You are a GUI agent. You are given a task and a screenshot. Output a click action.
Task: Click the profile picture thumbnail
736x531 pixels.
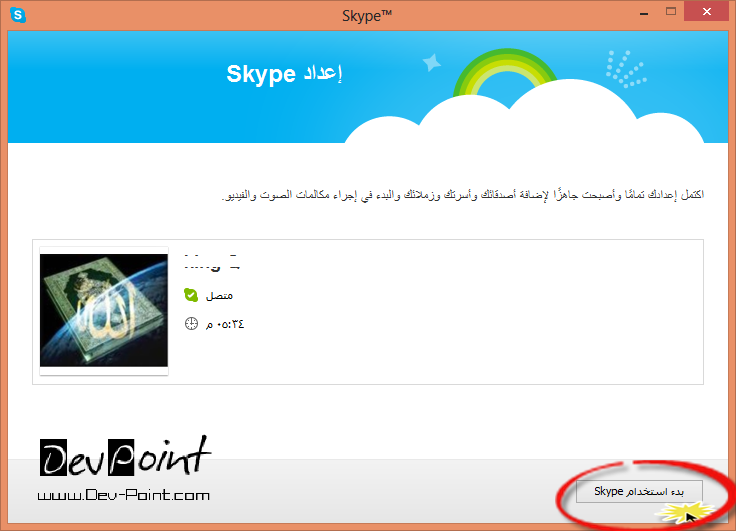[x=104, y=310]
